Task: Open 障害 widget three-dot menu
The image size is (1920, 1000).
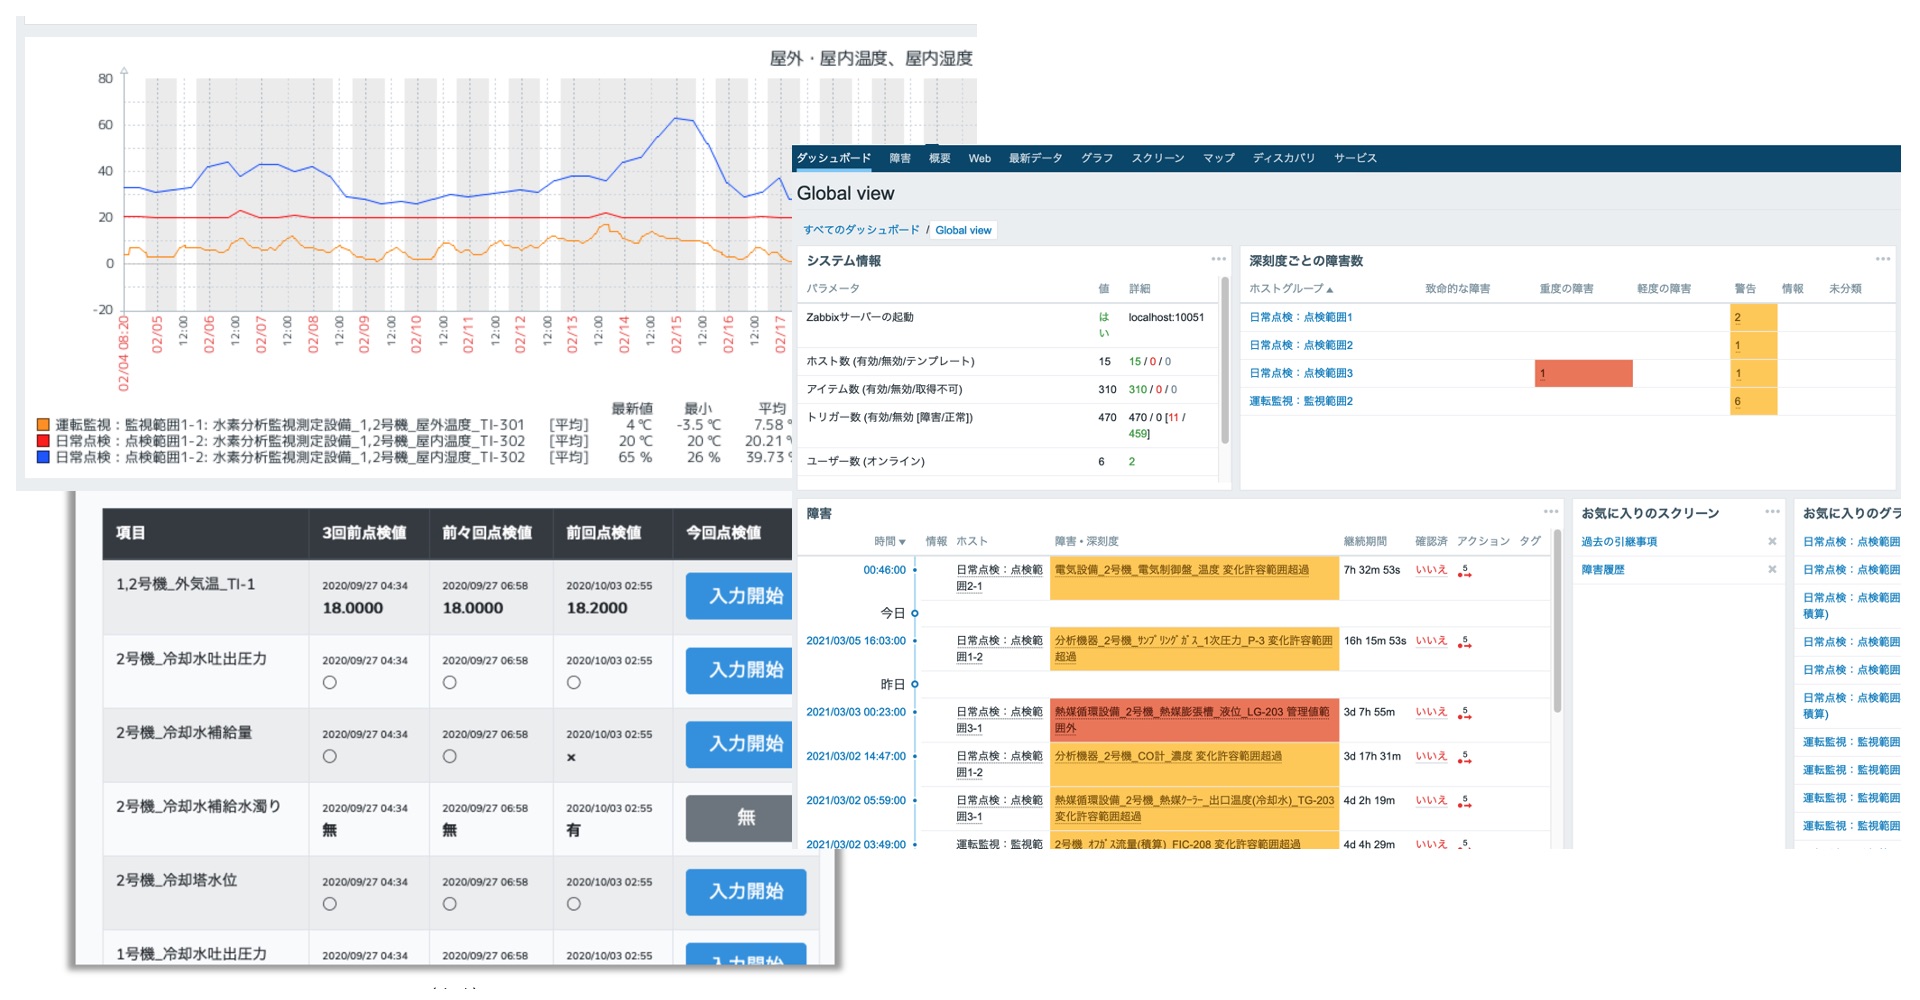Action: pyautogui.click(x=1551, y=512)
